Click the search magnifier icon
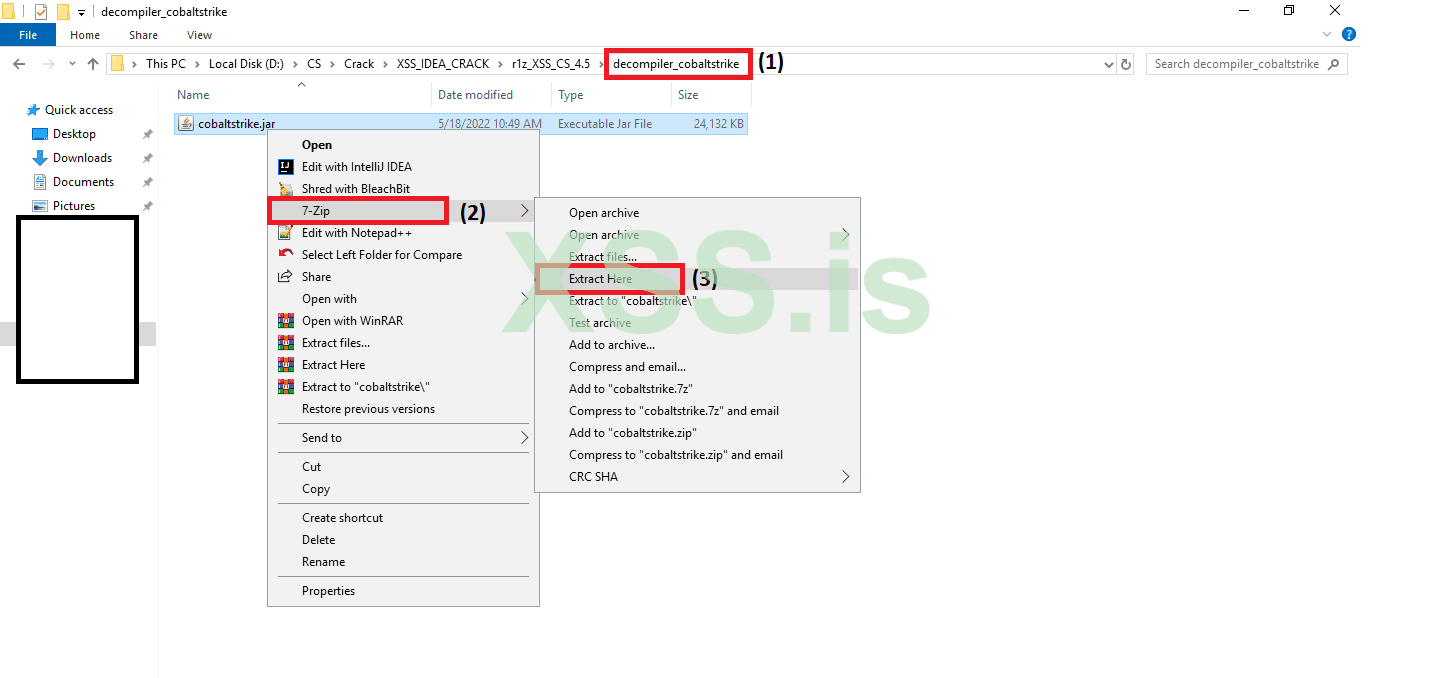The image size is (1432, 678). [1335, 64]
